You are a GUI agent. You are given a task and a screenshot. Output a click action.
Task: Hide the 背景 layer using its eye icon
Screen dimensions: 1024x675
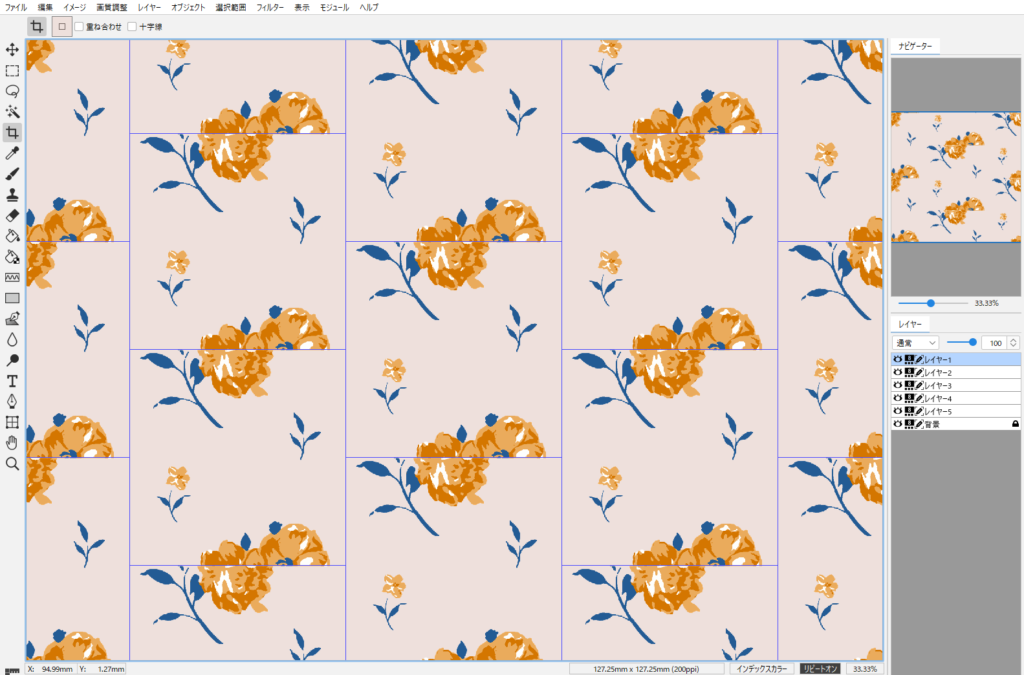pos(898,424)
